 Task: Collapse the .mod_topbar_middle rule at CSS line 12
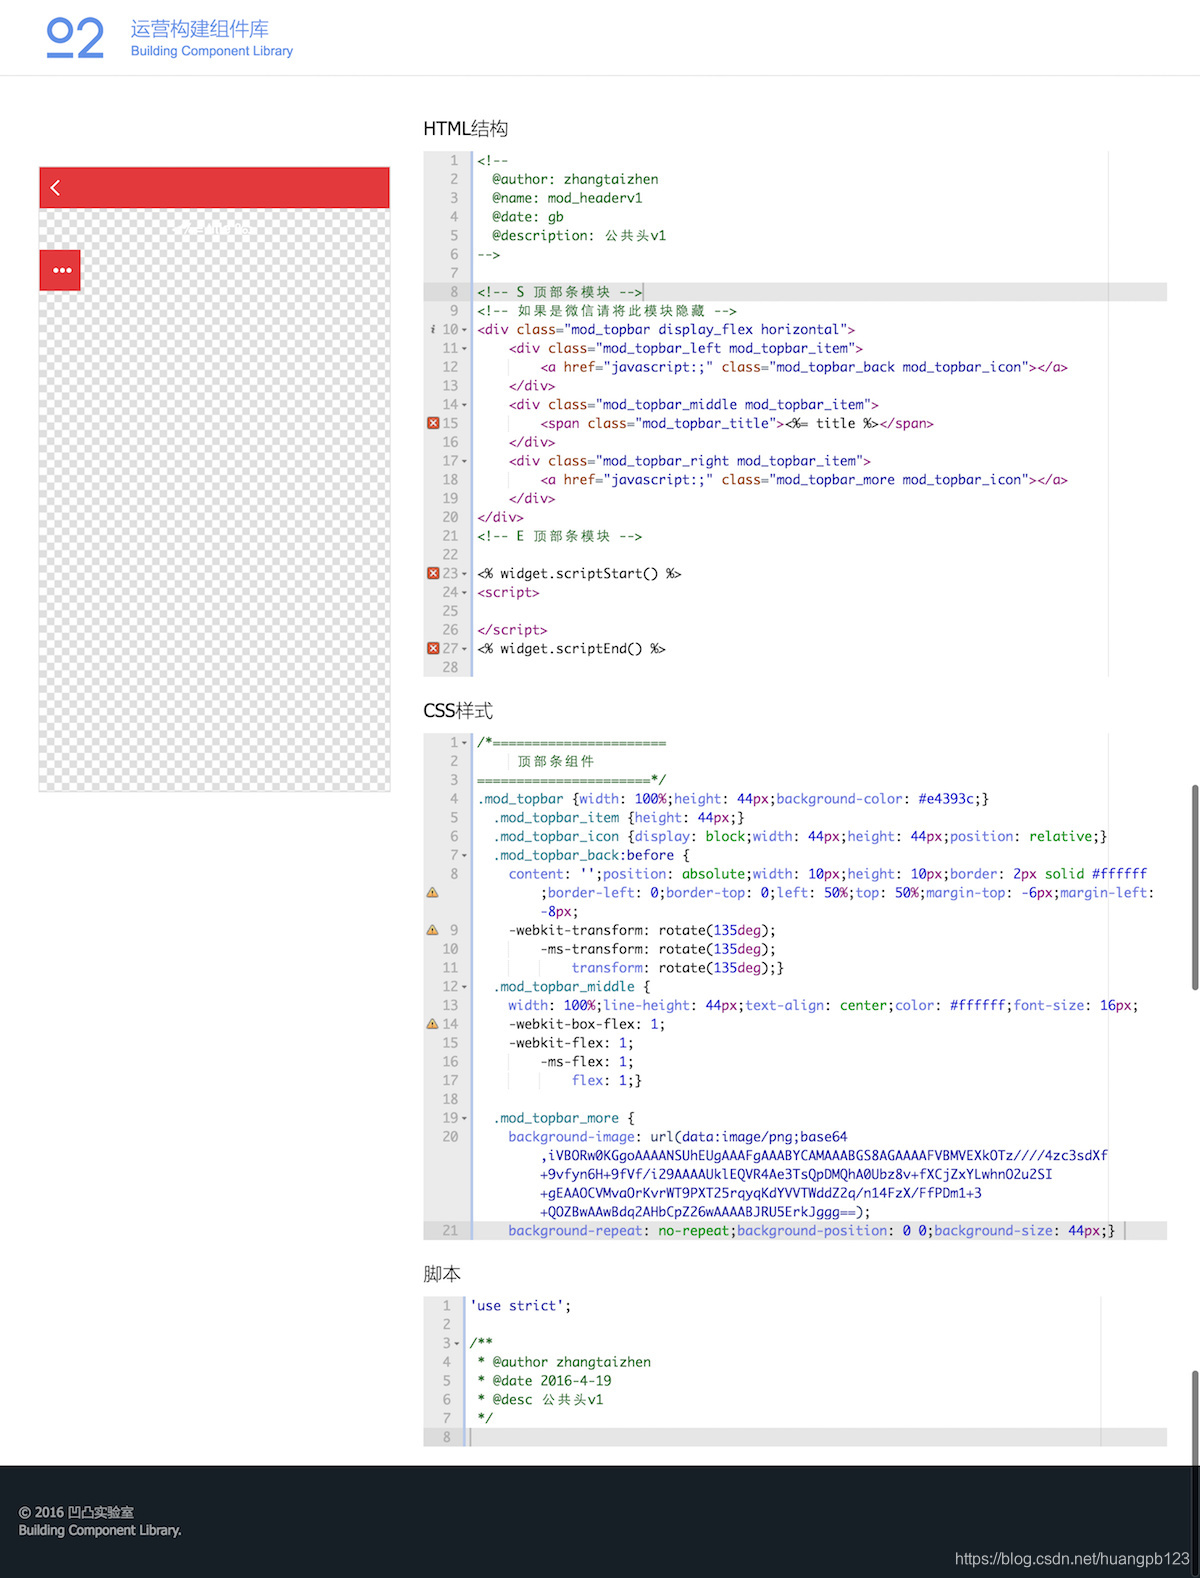point(464,987)
